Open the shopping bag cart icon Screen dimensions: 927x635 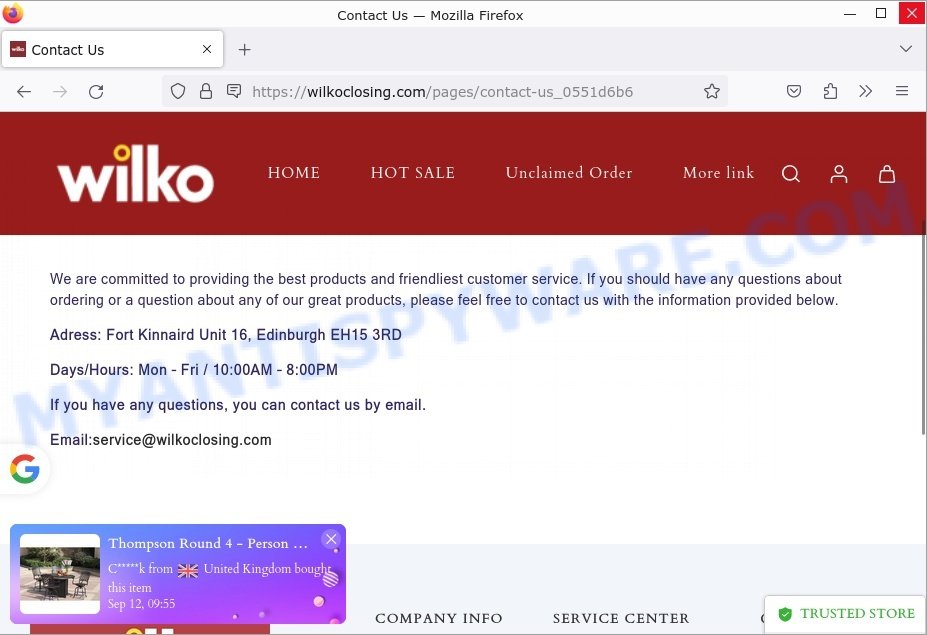[x=887, y=174]
